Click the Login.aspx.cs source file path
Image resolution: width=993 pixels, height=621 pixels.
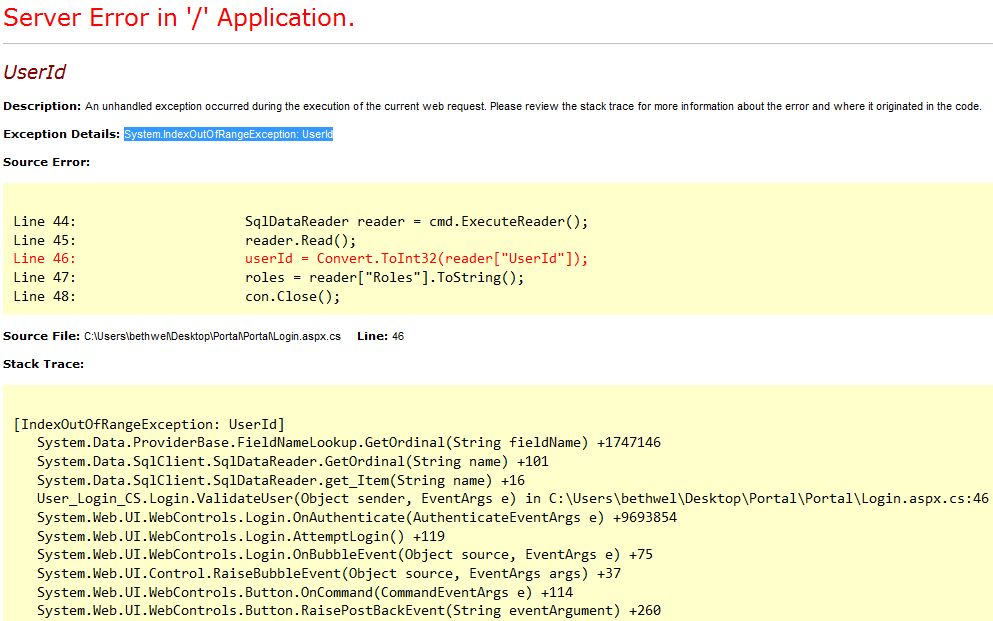point(212,336)
